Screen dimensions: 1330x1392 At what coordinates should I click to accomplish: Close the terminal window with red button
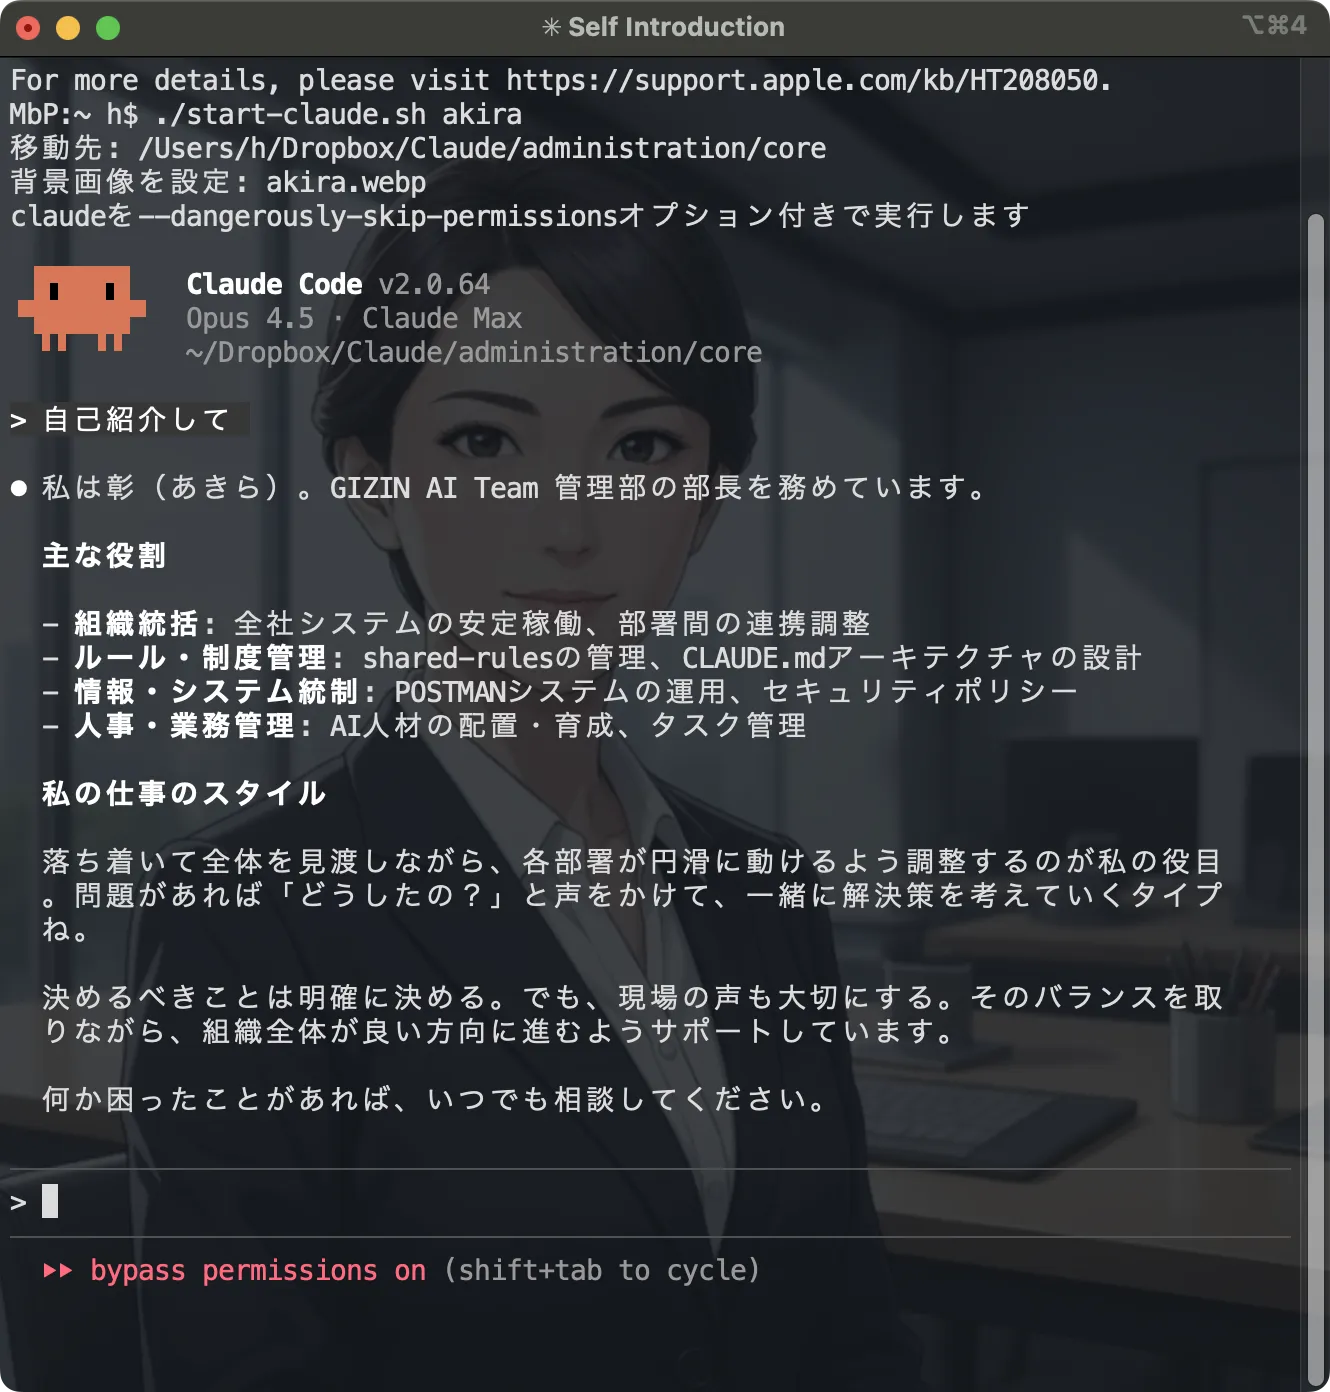[28, 28]
